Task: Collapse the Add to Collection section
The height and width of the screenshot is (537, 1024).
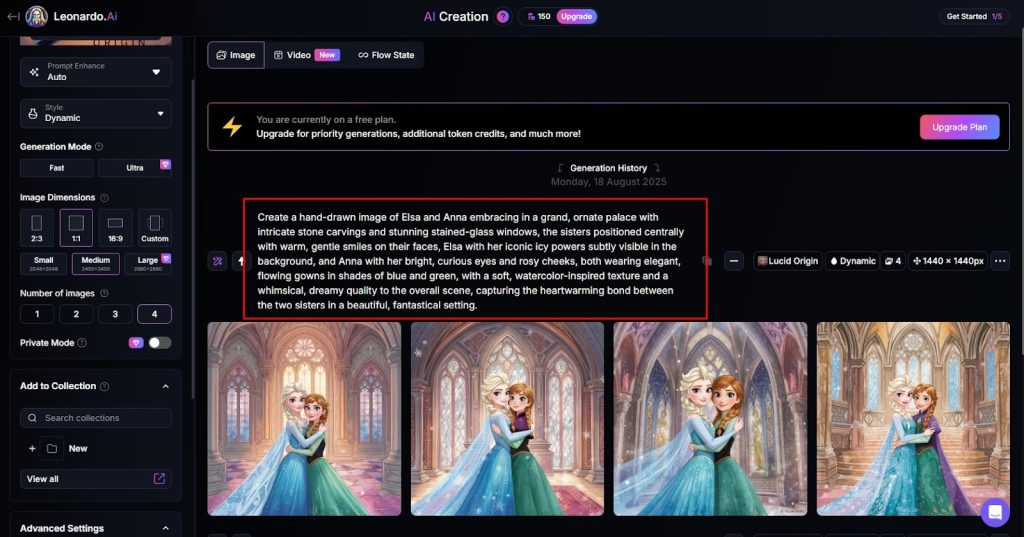Action: 165,387
